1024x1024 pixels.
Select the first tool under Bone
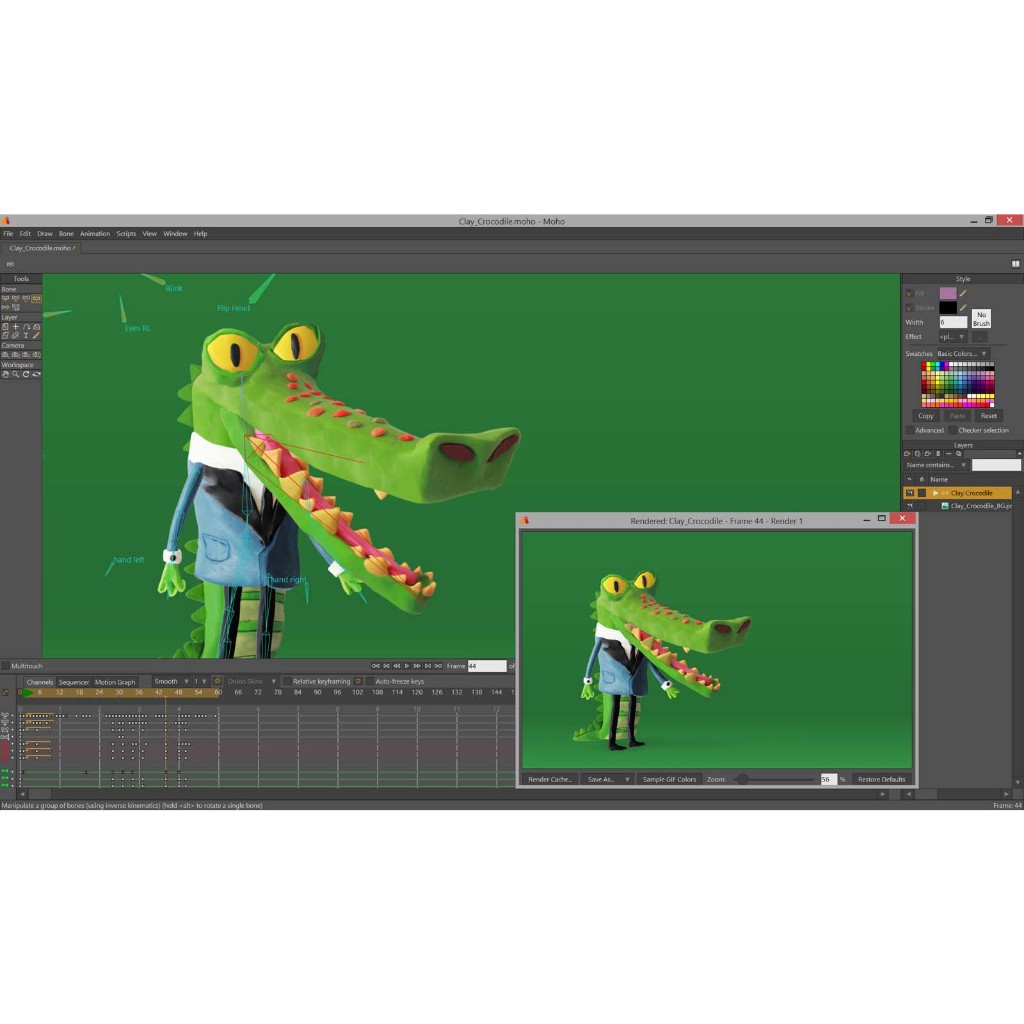click(x=5, y=298)
